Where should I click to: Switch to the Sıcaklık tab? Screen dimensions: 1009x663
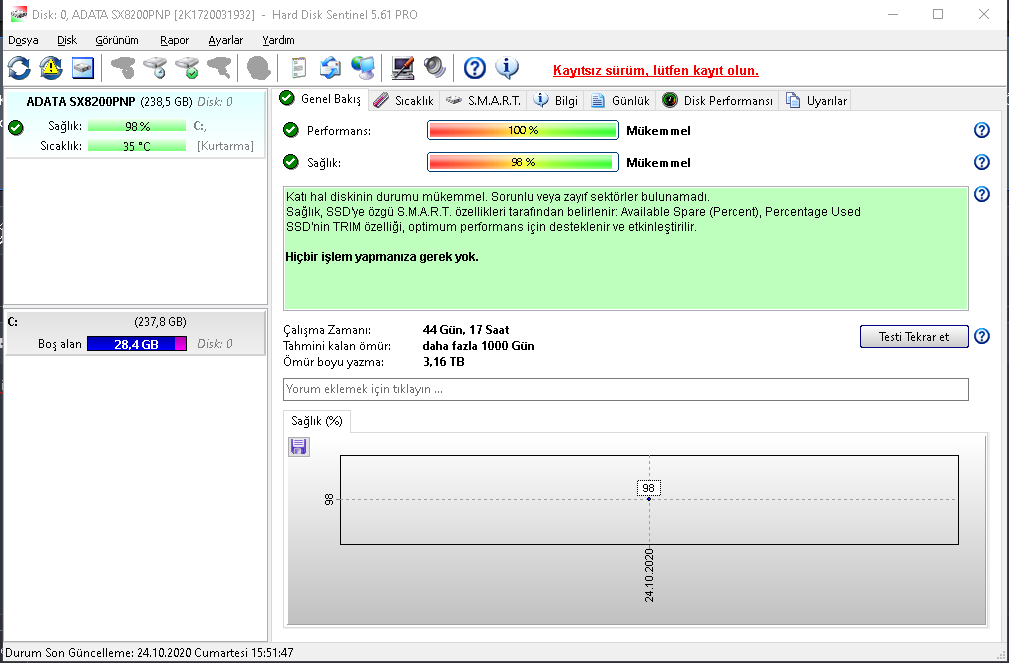[x=404, y=100]
